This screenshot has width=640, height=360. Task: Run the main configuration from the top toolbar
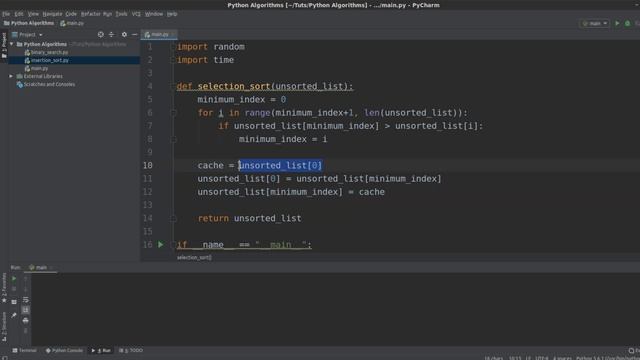[617, 23]
